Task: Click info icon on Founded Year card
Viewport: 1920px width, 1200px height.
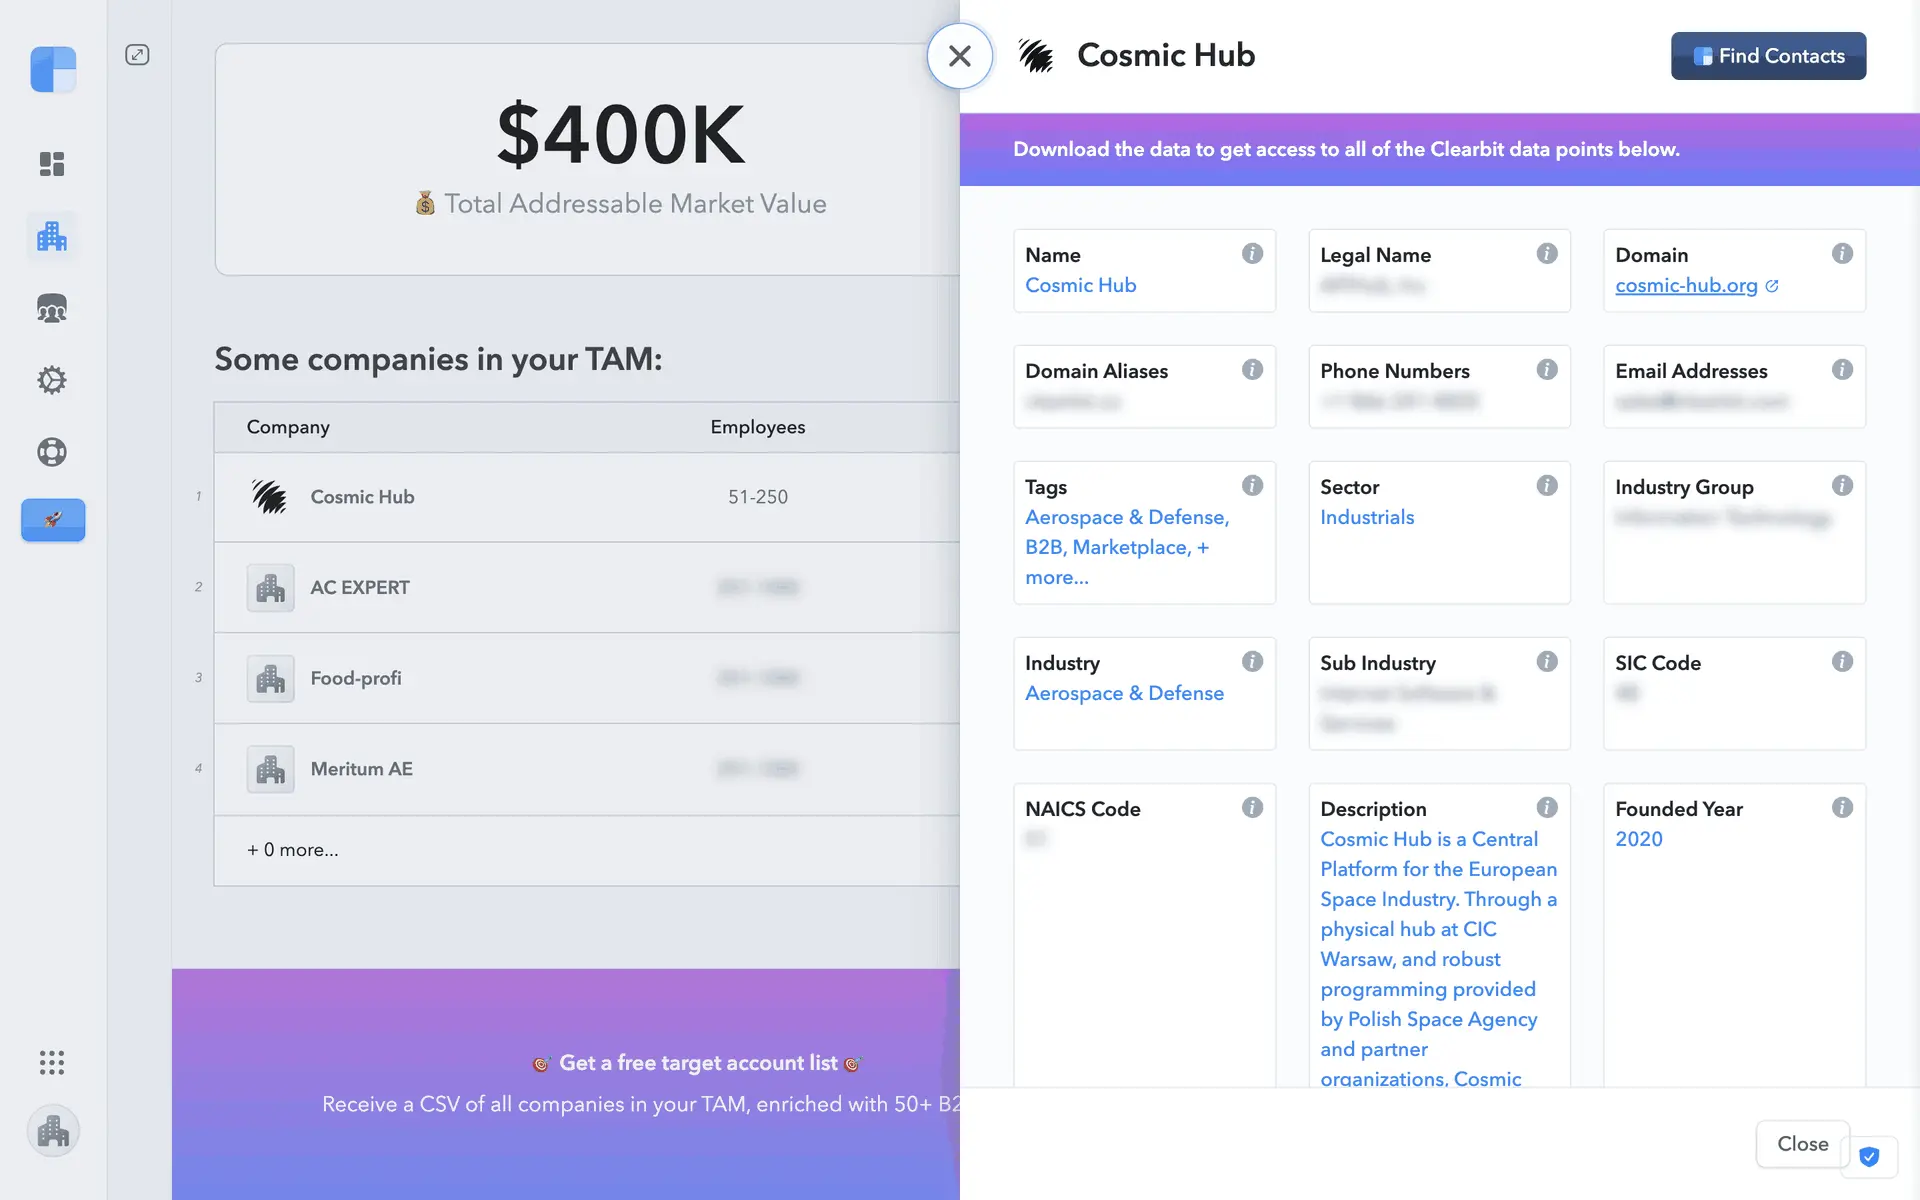Action: [x=1841, y=808]
